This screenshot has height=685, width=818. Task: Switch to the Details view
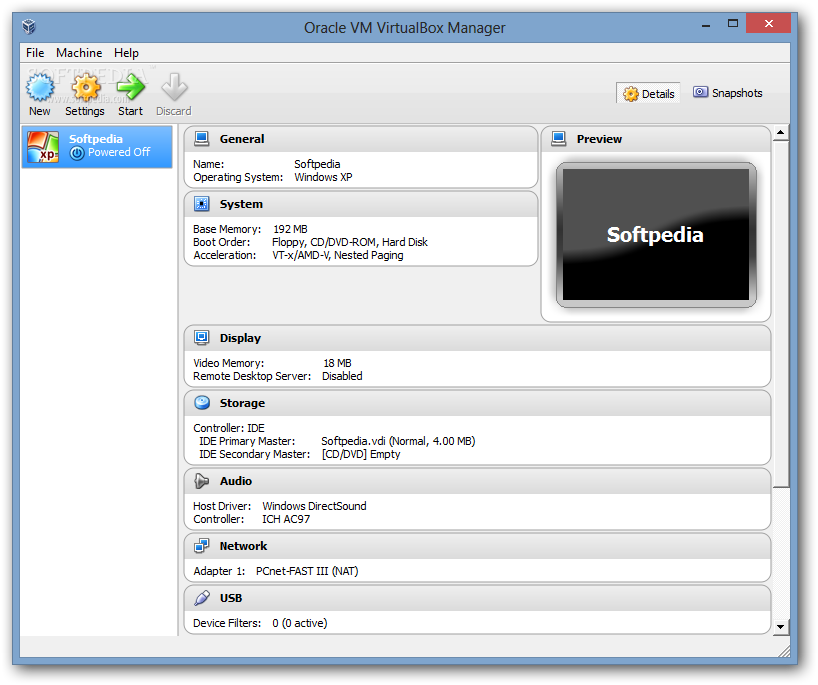point(648,93)
